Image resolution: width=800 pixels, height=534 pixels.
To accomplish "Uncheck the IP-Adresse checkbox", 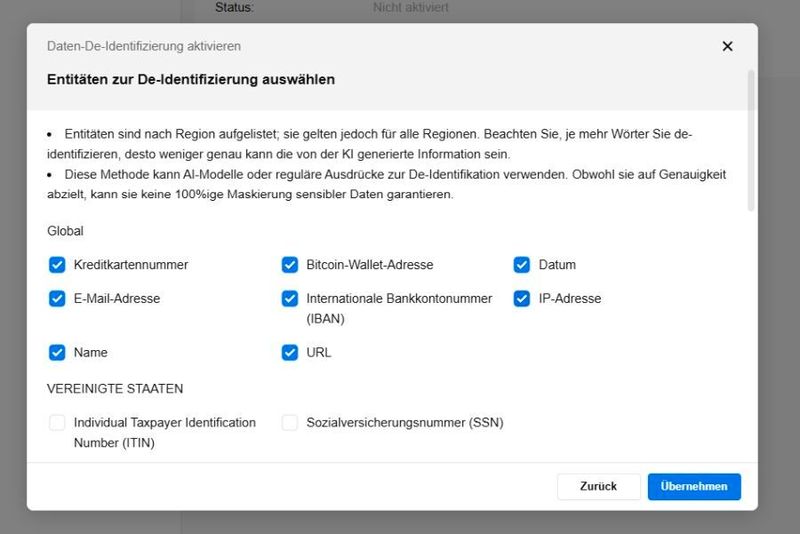I will [x=522, y=298].
